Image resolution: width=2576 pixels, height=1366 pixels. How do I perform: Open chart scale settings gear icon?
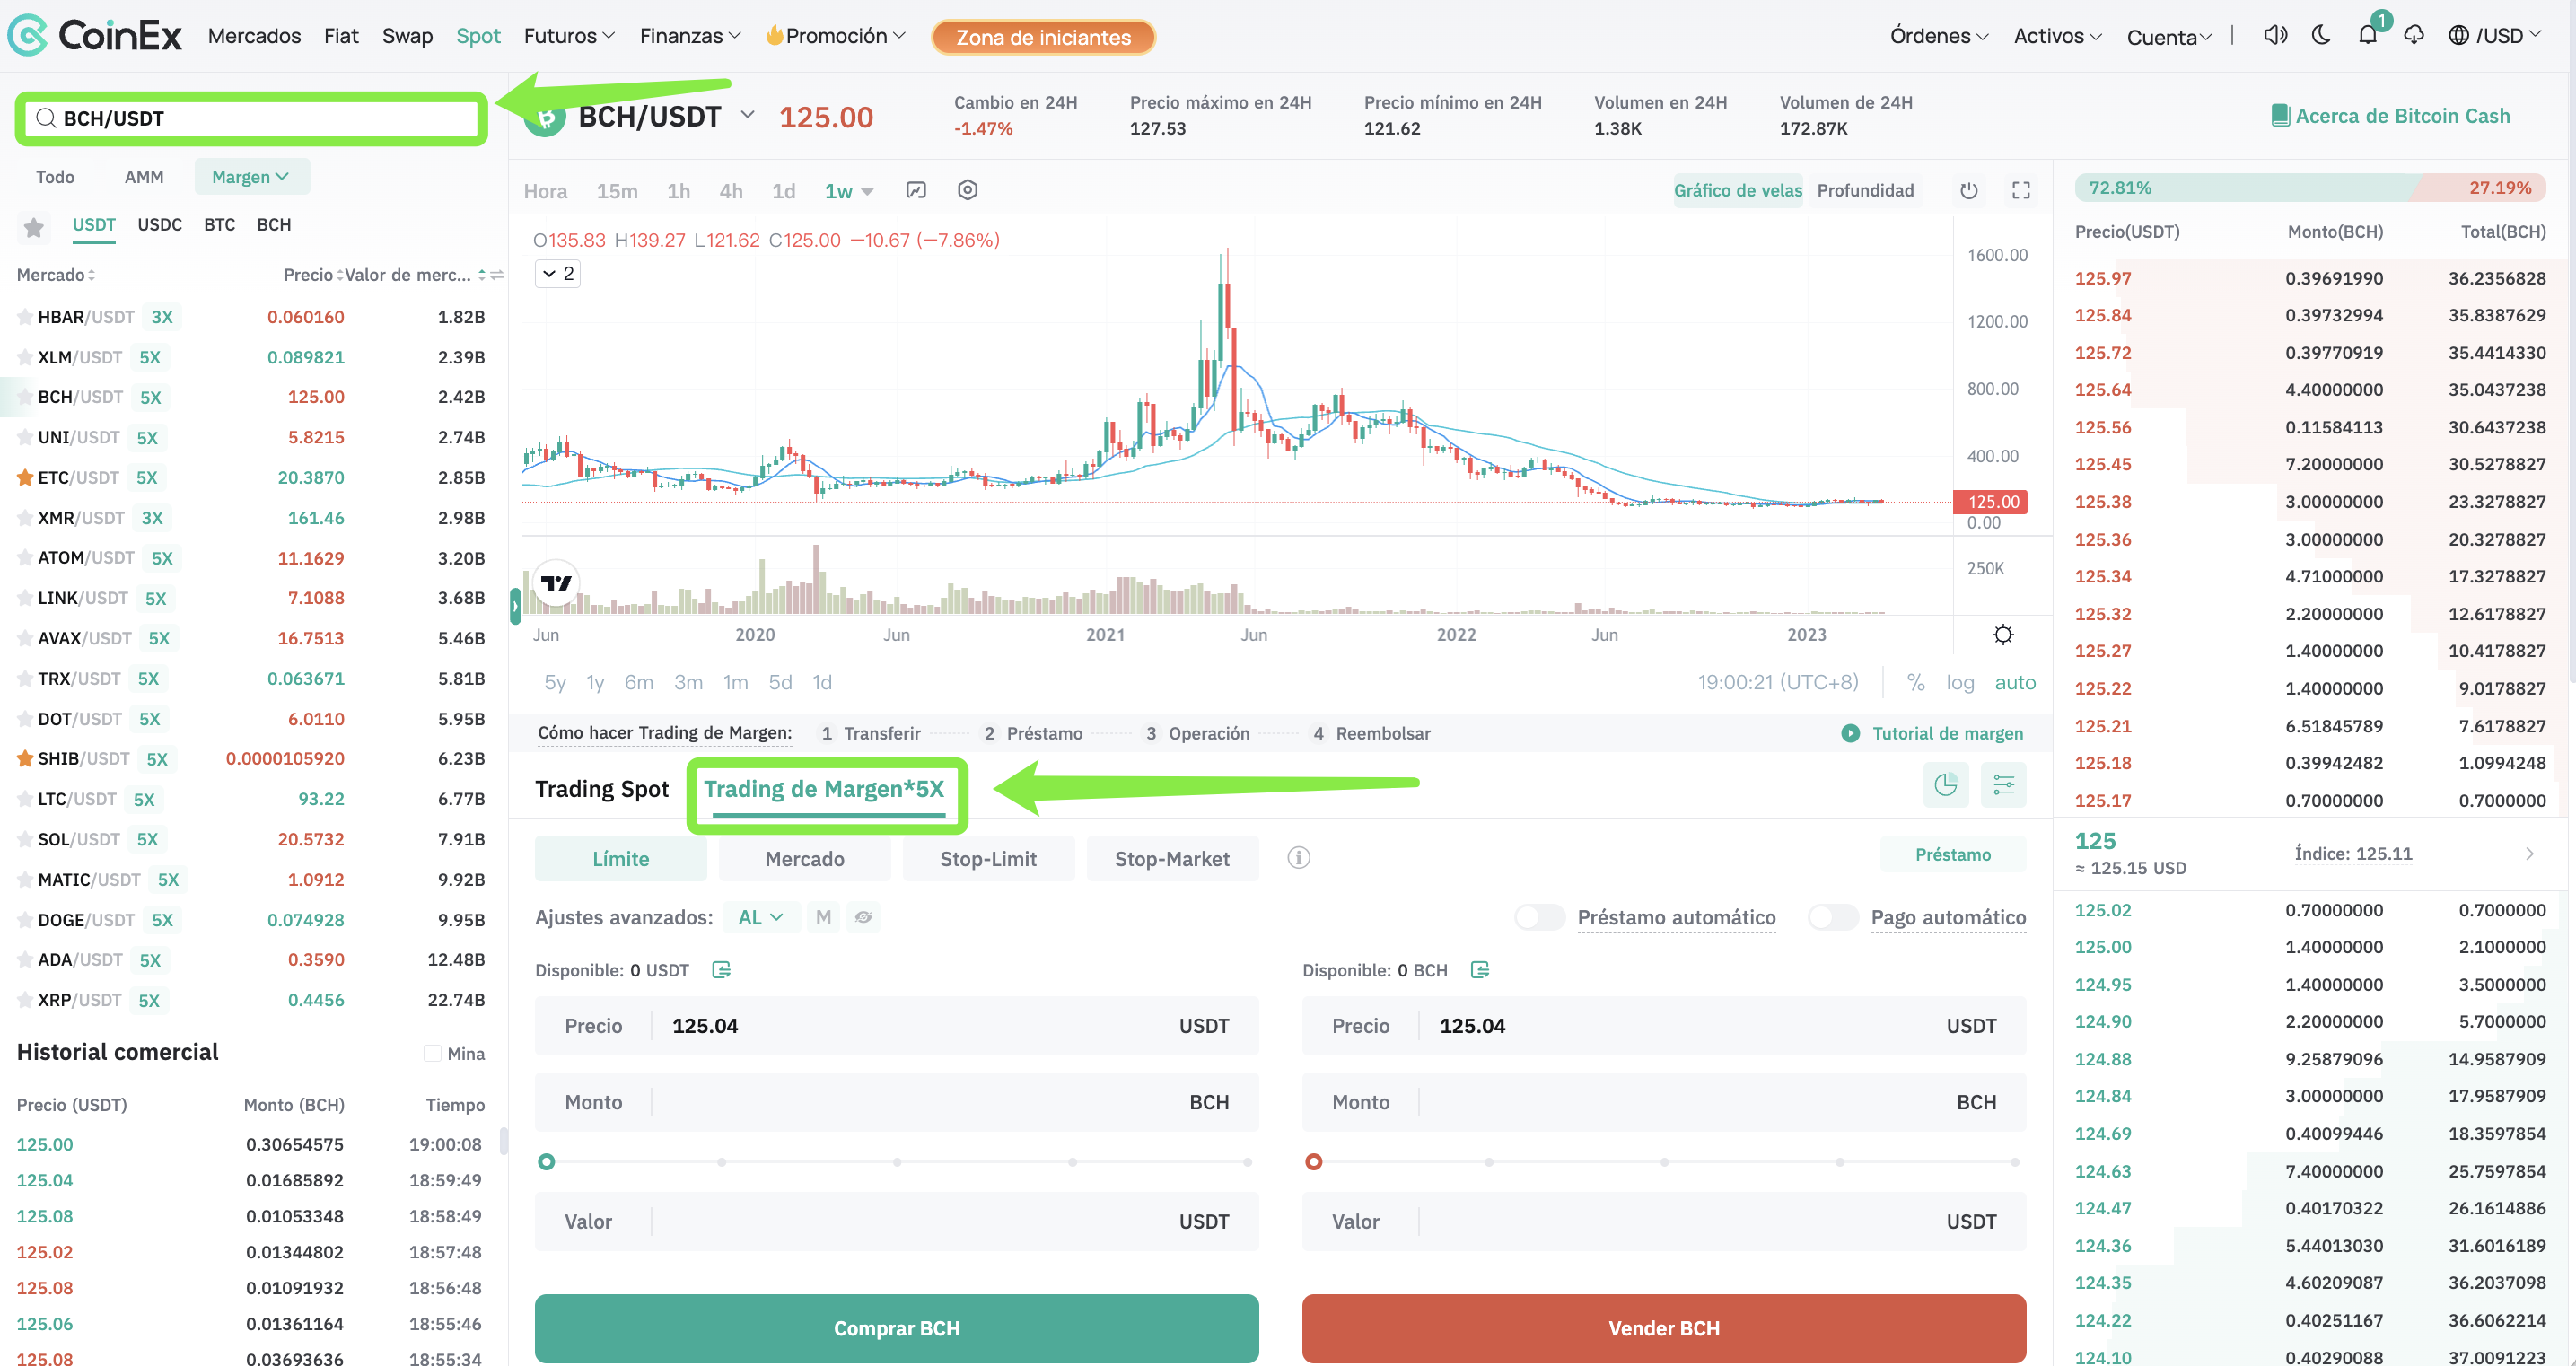pos(2003,634)
